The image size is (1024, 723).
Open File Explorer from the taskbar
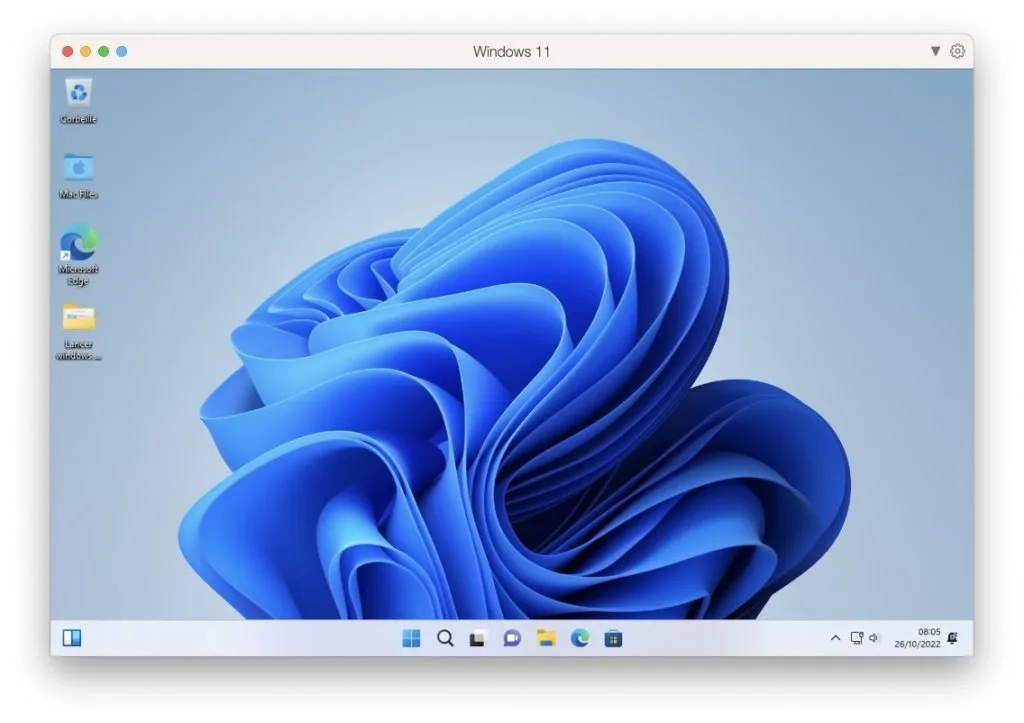(546, 638)
